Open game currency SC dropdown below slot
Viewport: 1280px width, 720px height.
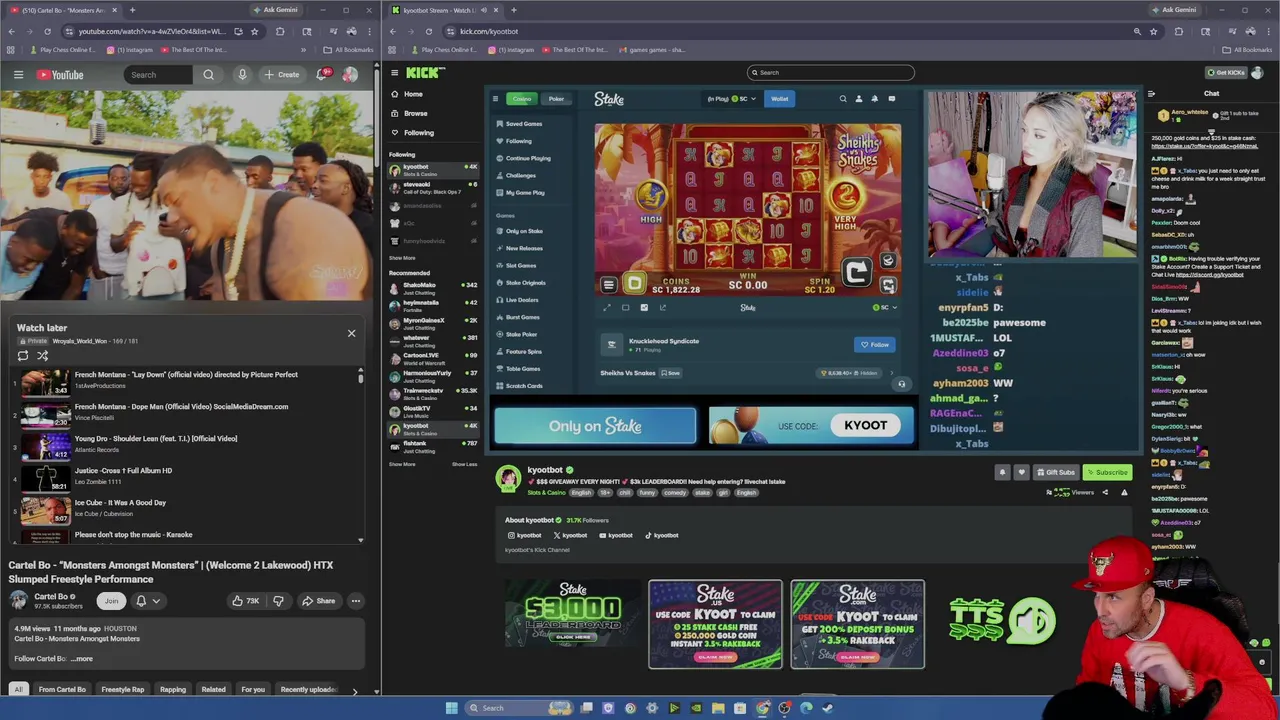(x=883, y=308)
